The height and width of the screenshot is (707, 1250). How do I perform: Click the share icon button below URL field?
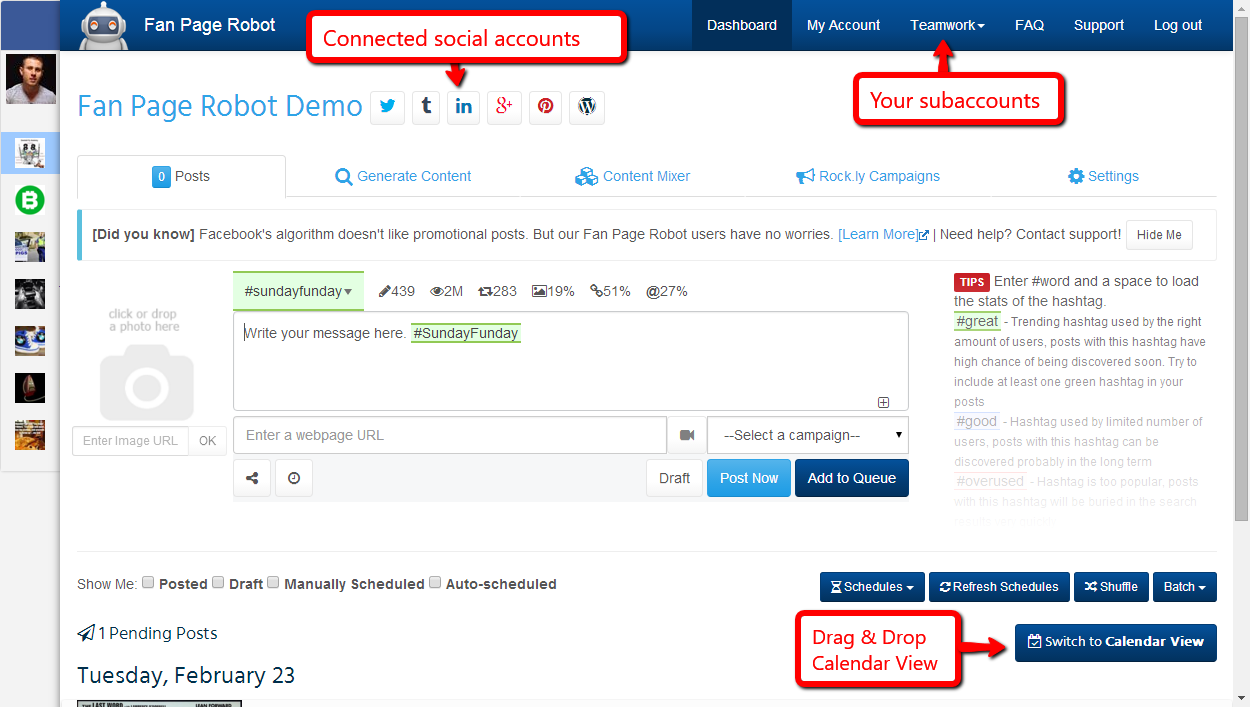tap(252, 478)
